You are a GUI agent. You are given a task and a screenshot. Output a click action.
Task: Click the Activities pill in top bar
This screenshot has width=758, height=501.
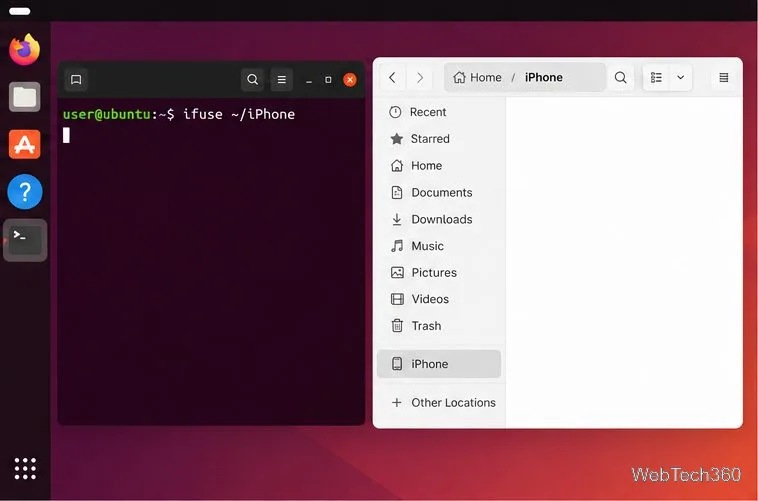click(x=19, y=11)
